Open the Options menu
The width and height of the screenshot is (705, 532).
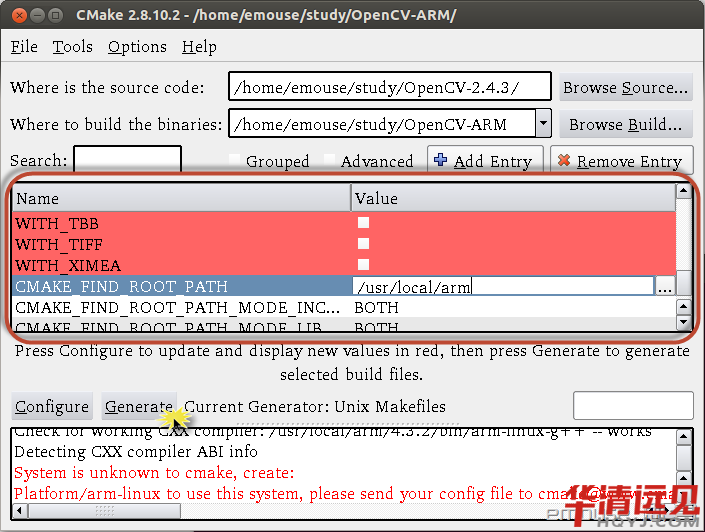tap(137, 47)
